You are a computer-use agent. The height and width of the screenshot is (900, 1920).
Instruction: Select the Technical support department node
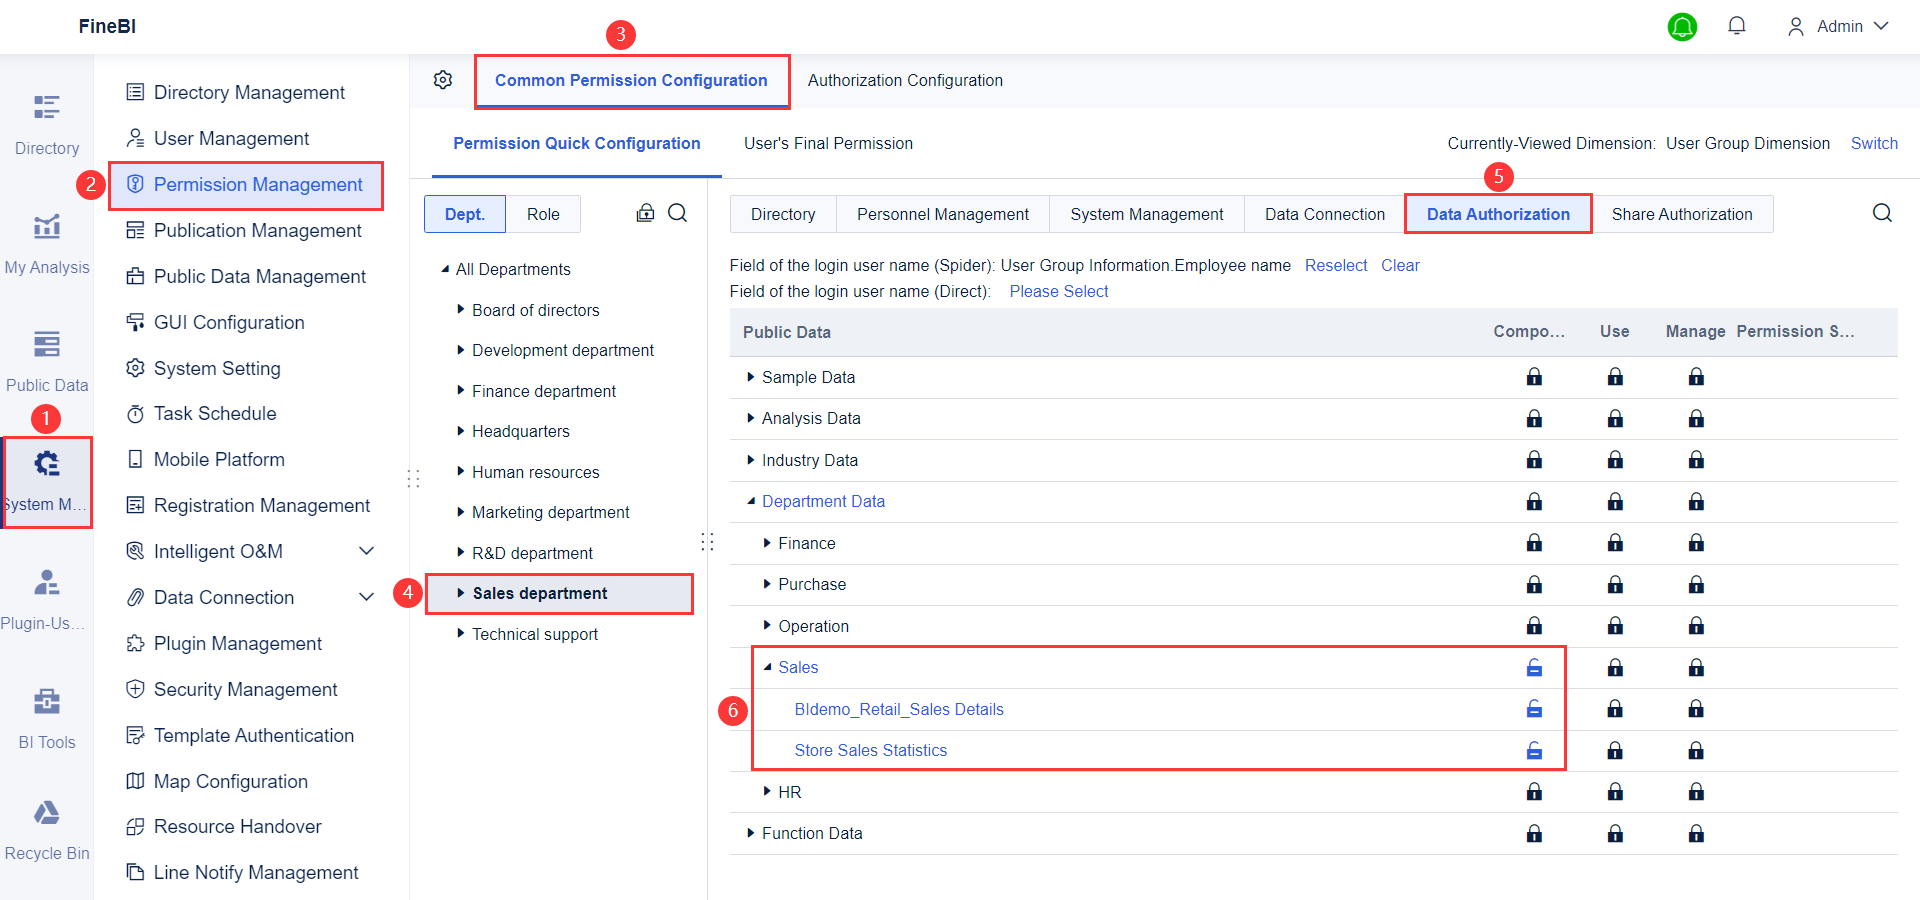click(534, 633)
